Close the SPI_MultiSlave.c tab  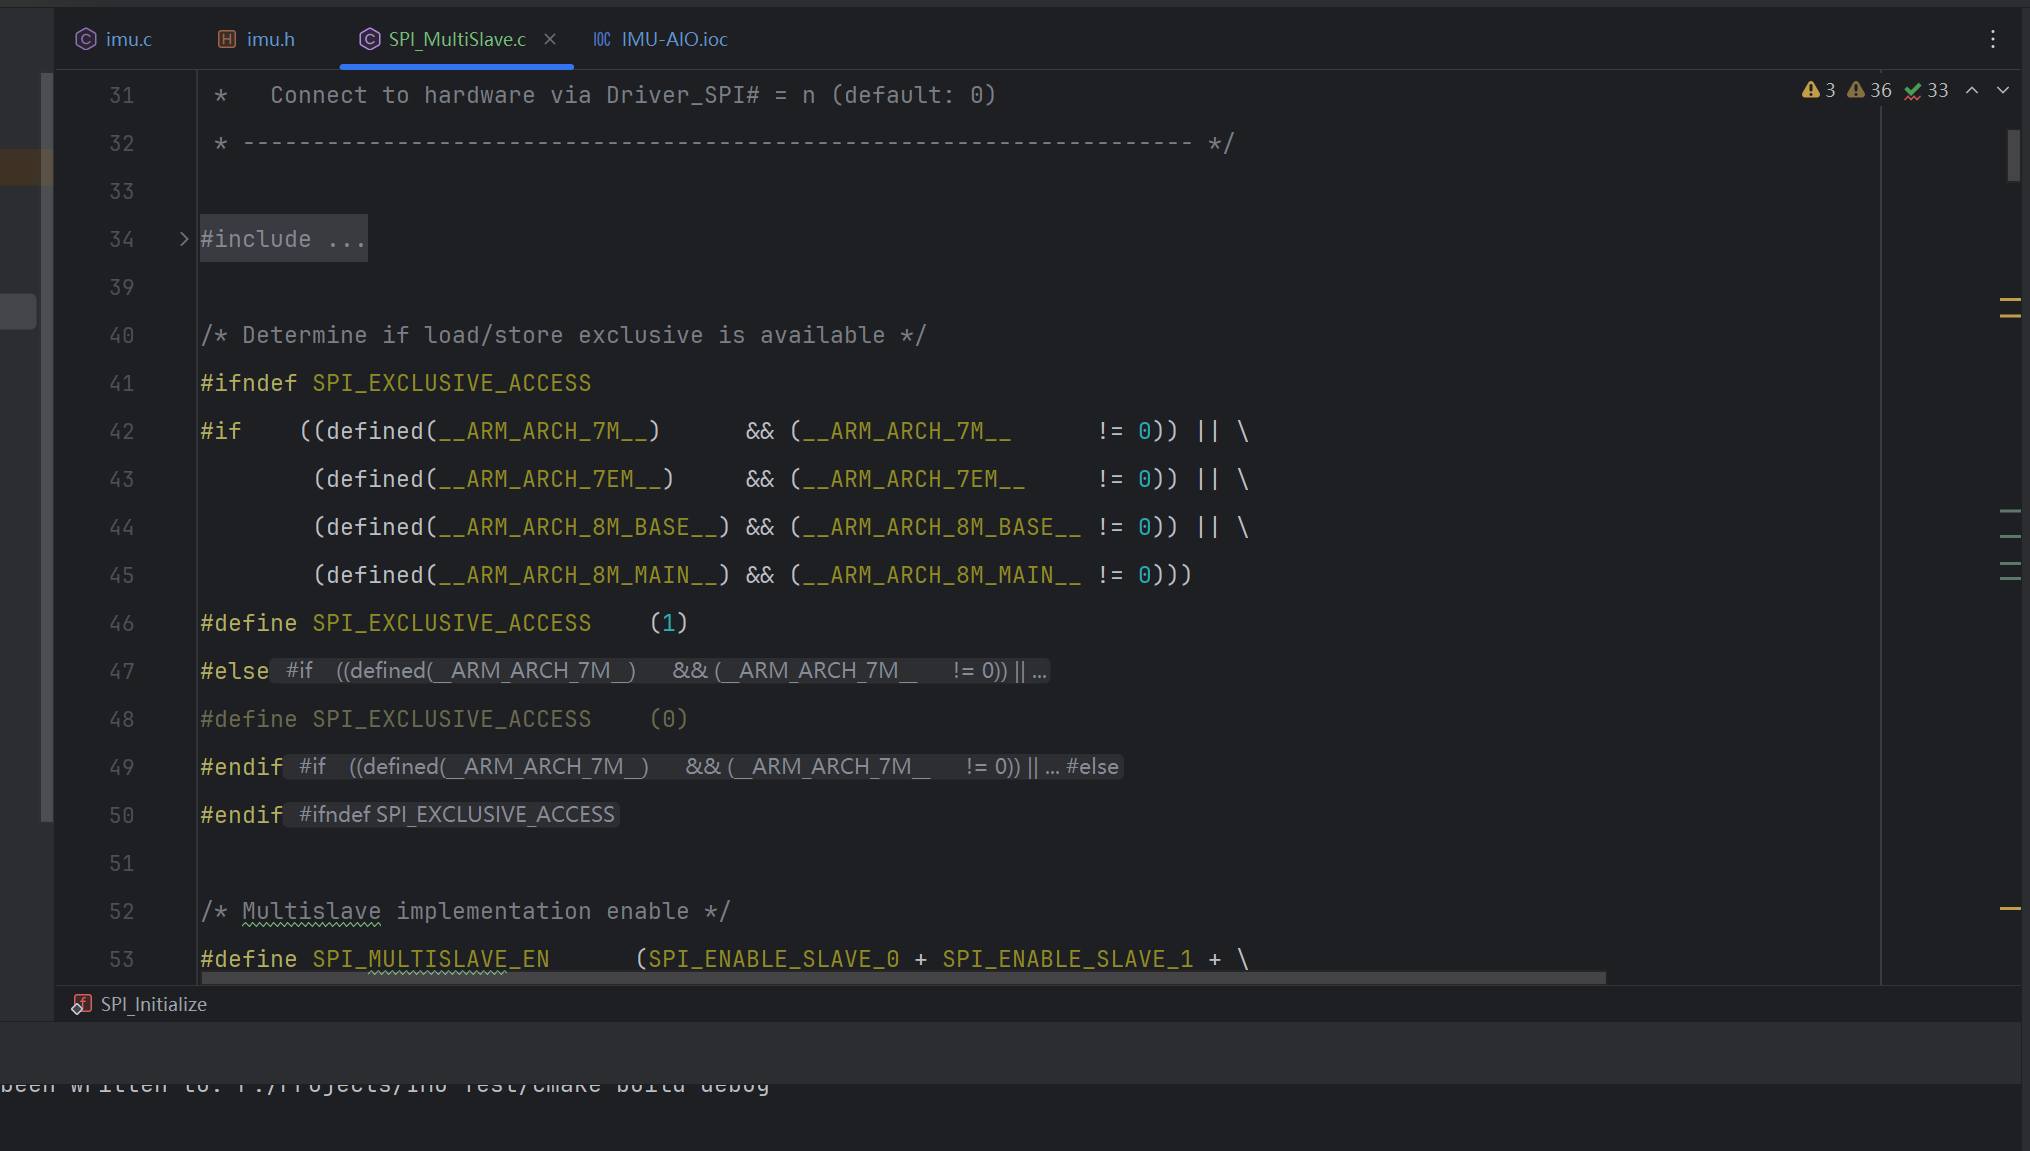click(550, 39)
